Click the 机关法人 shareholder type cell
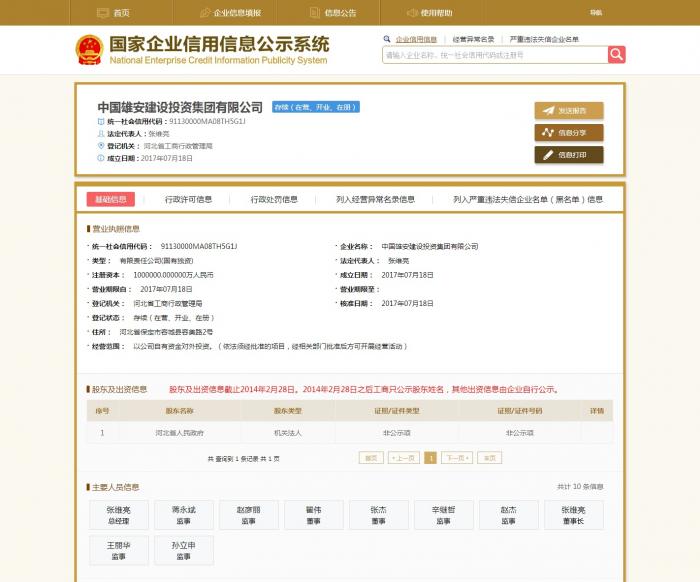 [x=288, y=433]
